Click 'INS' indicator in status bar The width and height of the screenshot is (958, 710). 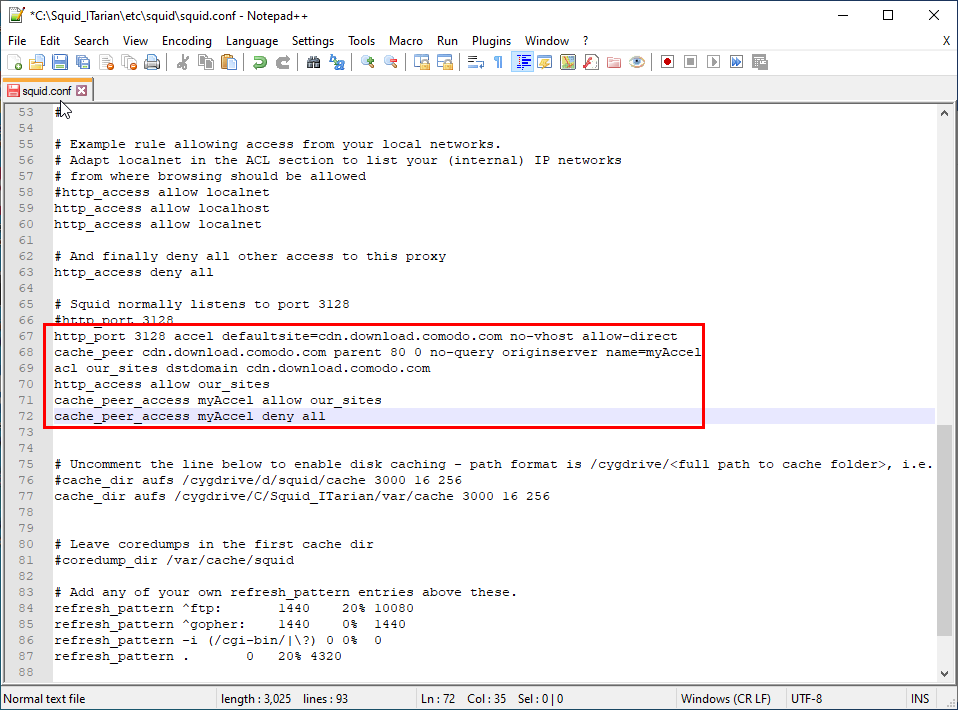tap(920, 699)
